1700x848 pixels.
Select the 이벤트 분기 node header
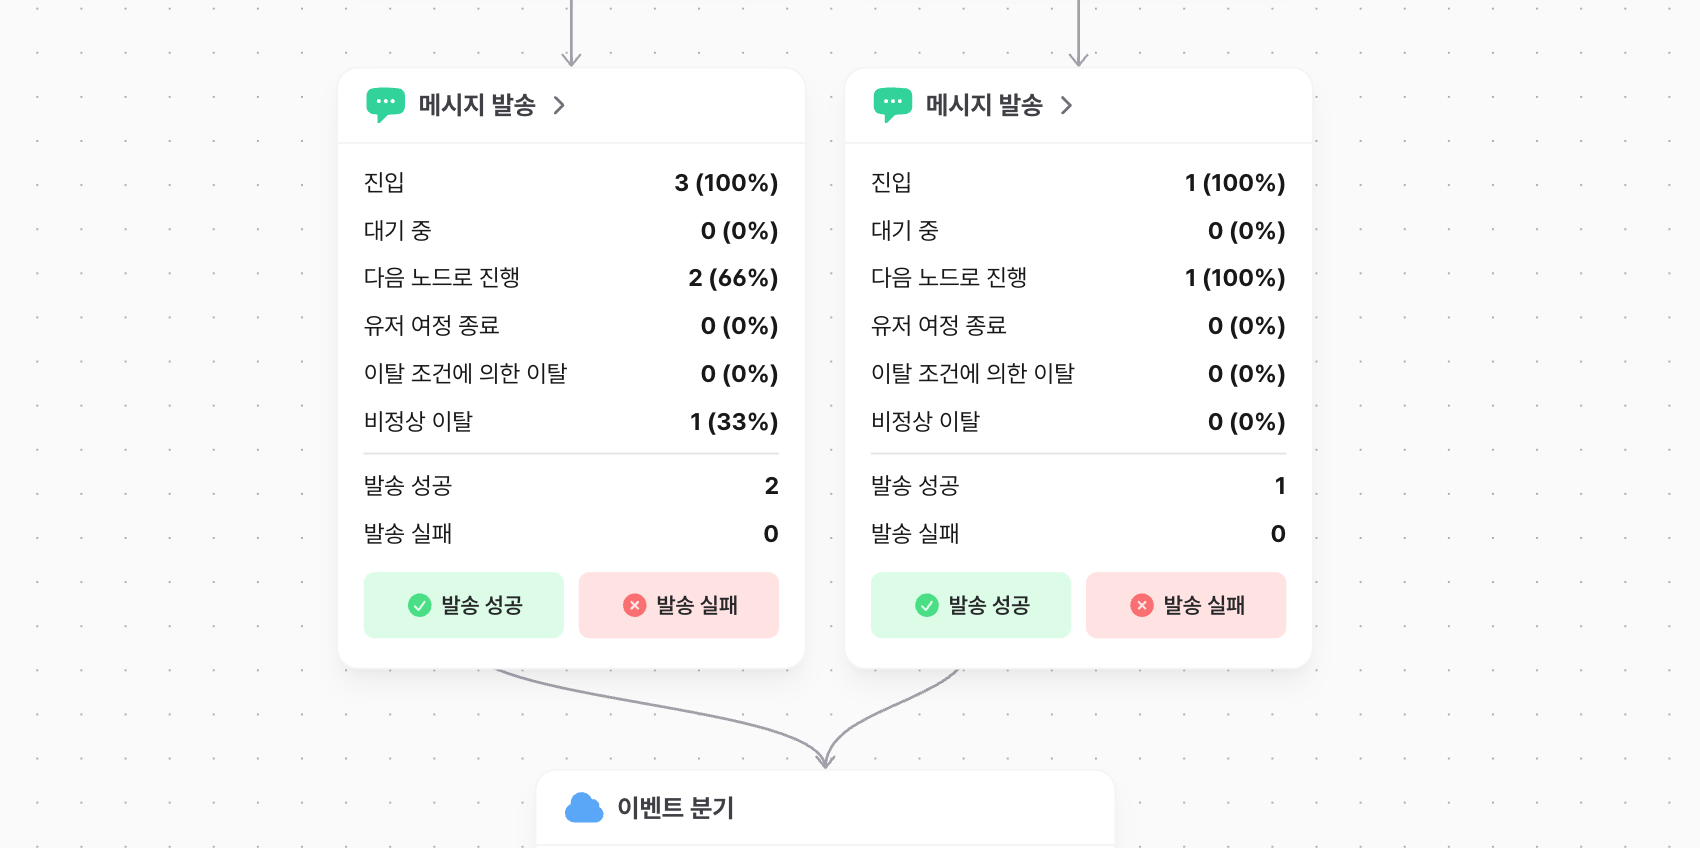tap(676, 808)
